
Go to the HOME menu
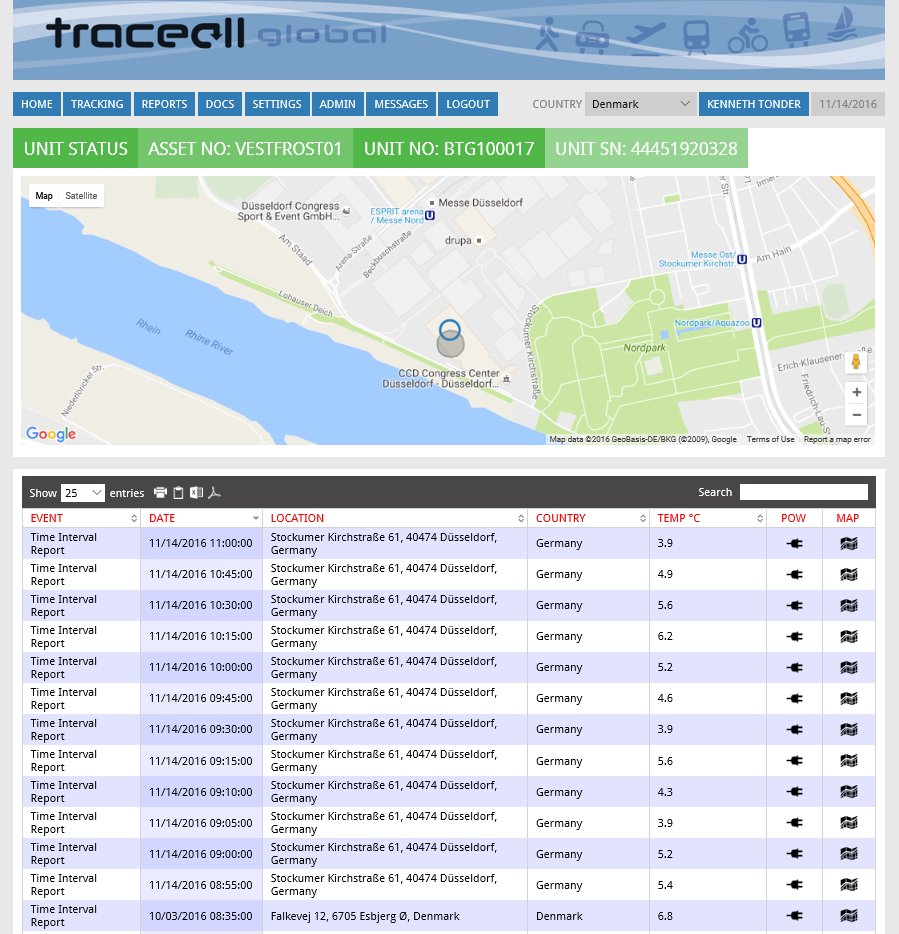37,104
